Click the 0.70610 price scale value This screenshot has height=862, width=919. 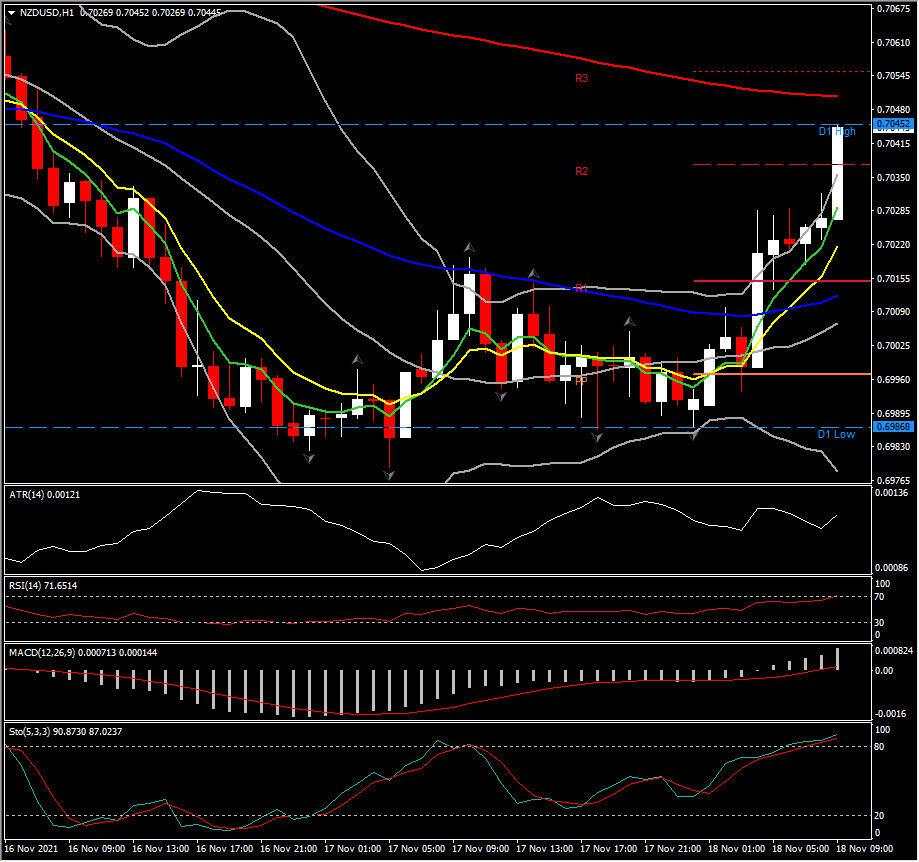tap(893, 42)
